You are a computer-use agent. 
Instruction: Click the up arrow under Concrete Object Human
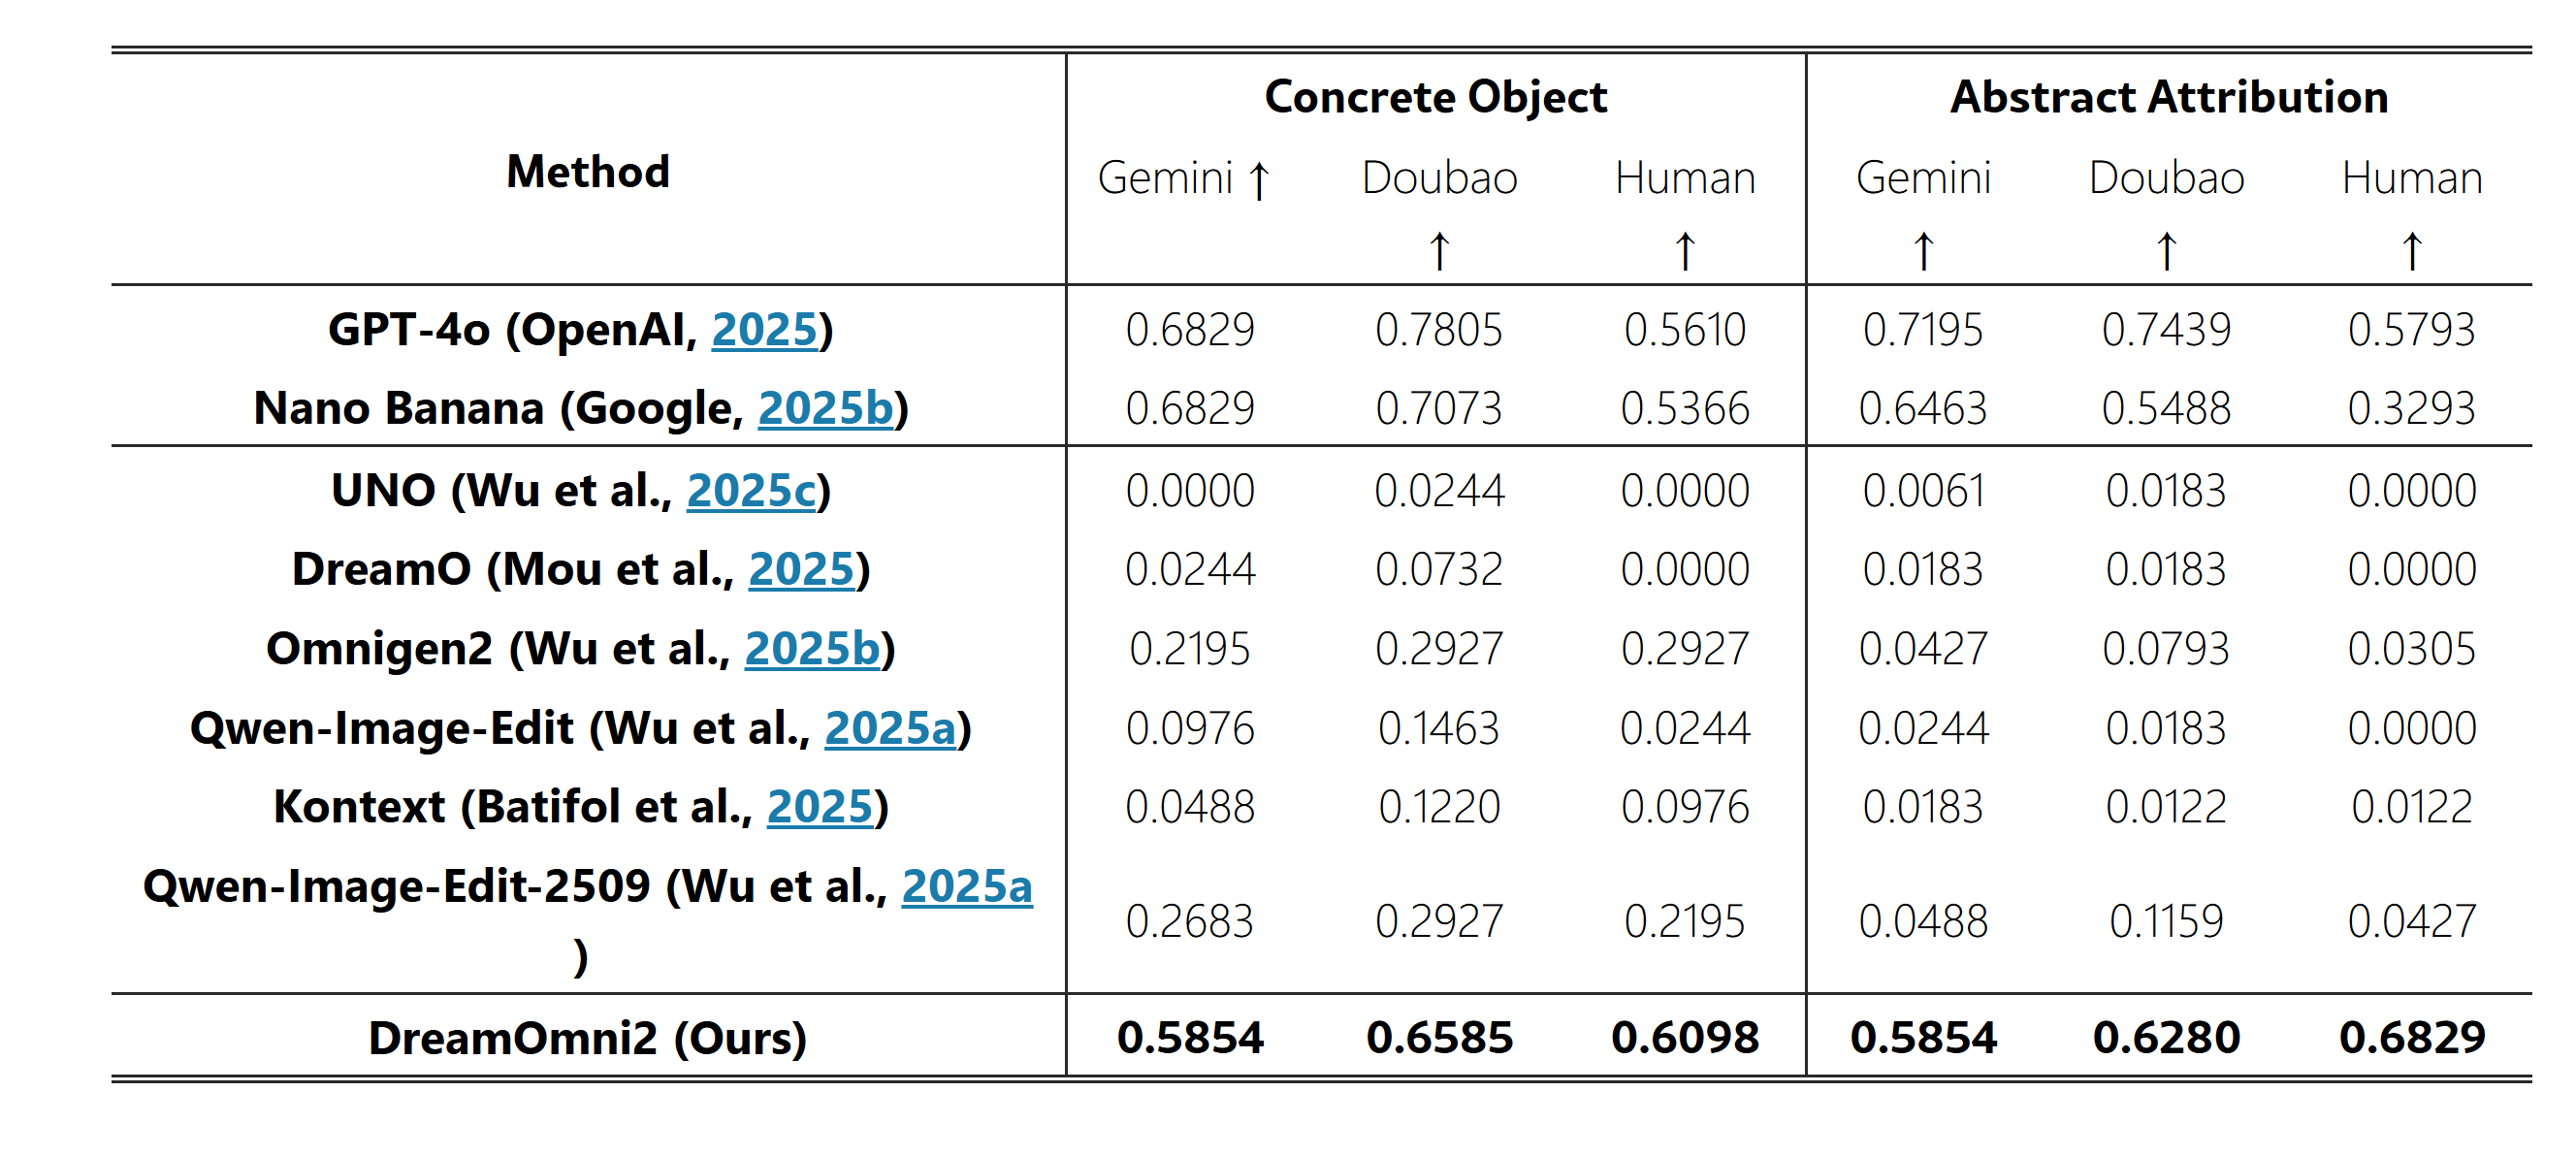(1685, 251)
